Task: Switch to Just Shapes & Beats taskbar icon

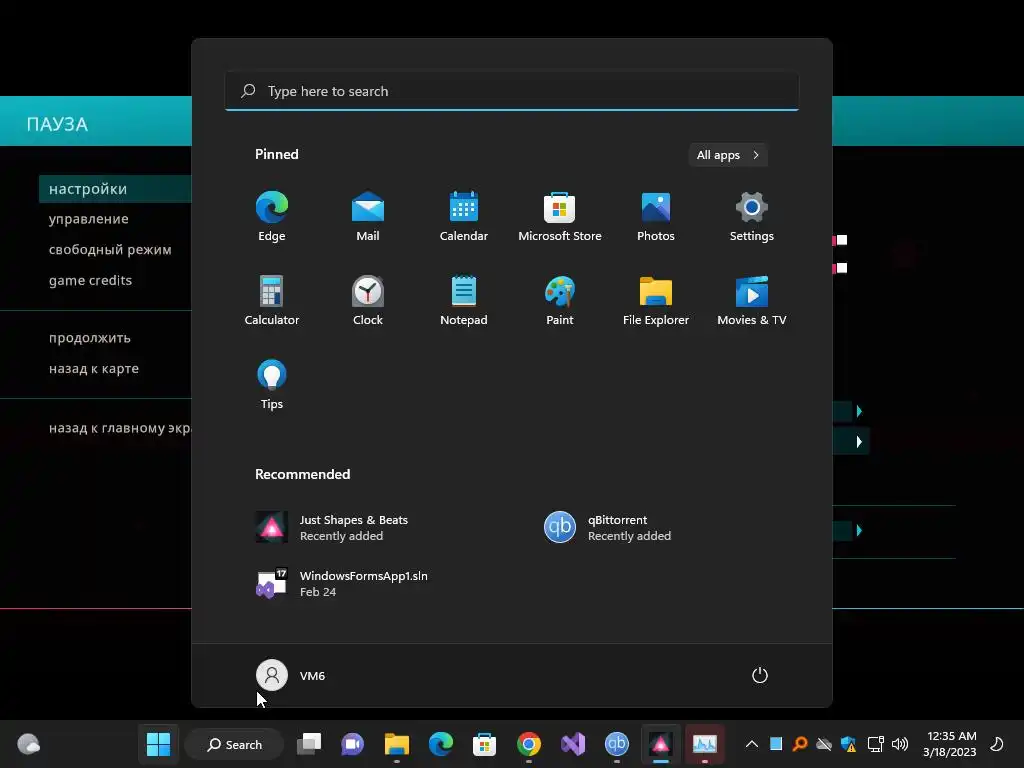Action: click(660, 744)
